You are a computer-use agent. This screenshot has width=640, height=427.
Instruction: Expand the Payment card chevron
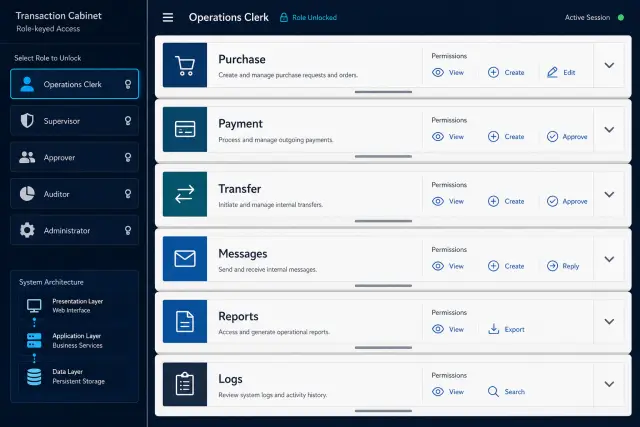click(x=609, y=130)
